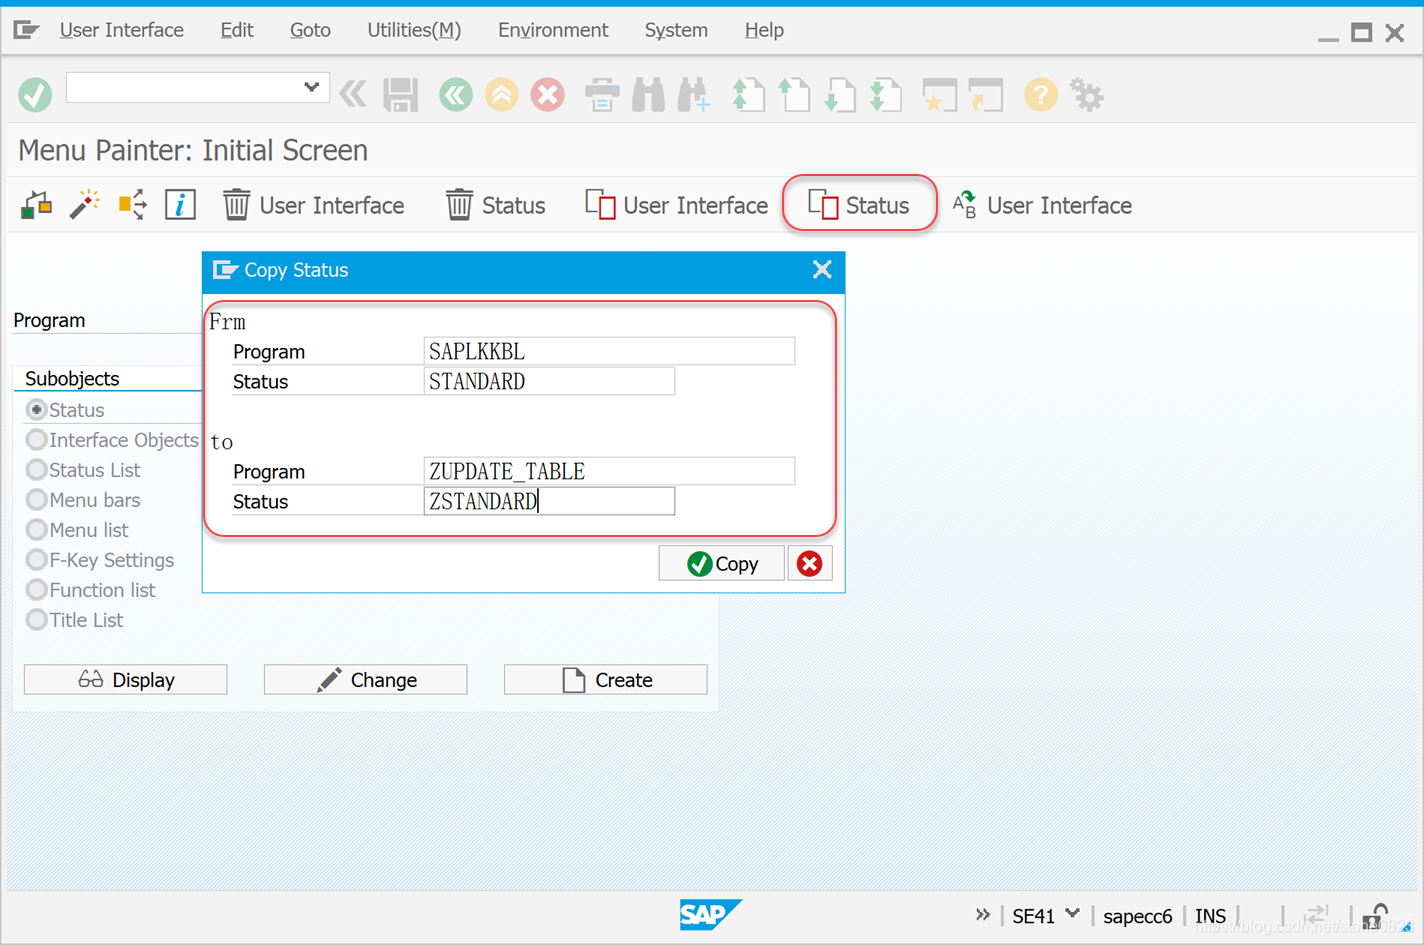Click the Save diskette icon
This screenshot has width=1424, height=945.
(401, 95)
